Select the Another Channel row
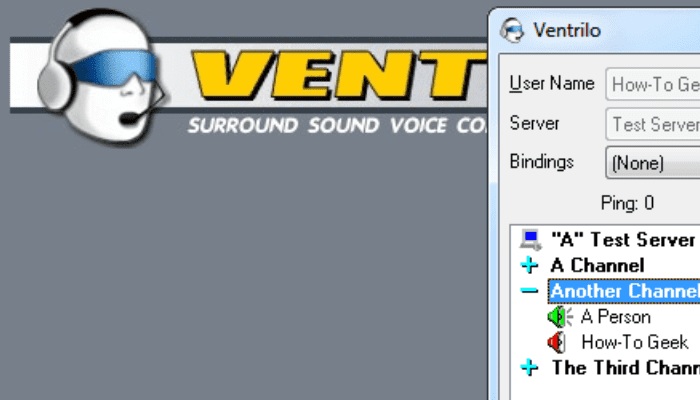Viewport: 700px width, 400px height. [x=624, y=291]
